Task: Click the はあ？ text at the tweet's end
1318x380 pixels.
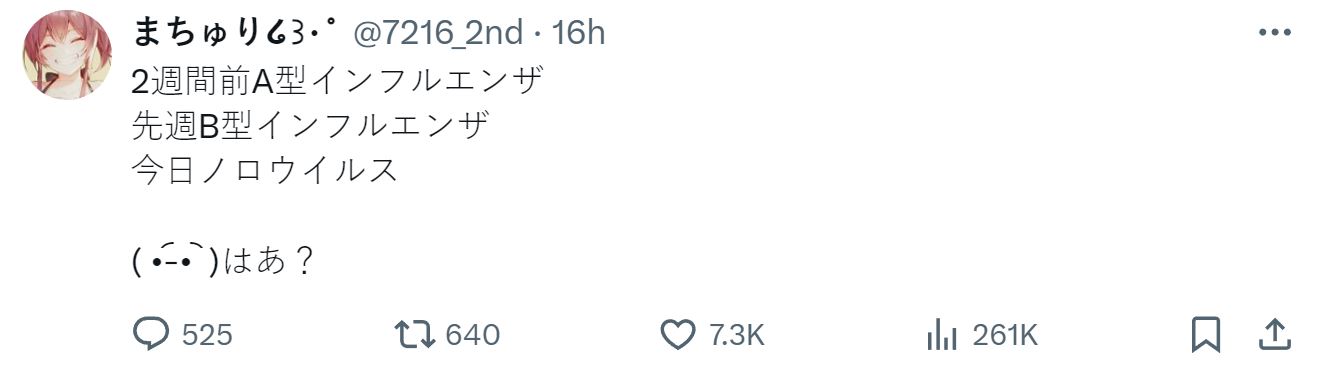Action: [270, 262]
